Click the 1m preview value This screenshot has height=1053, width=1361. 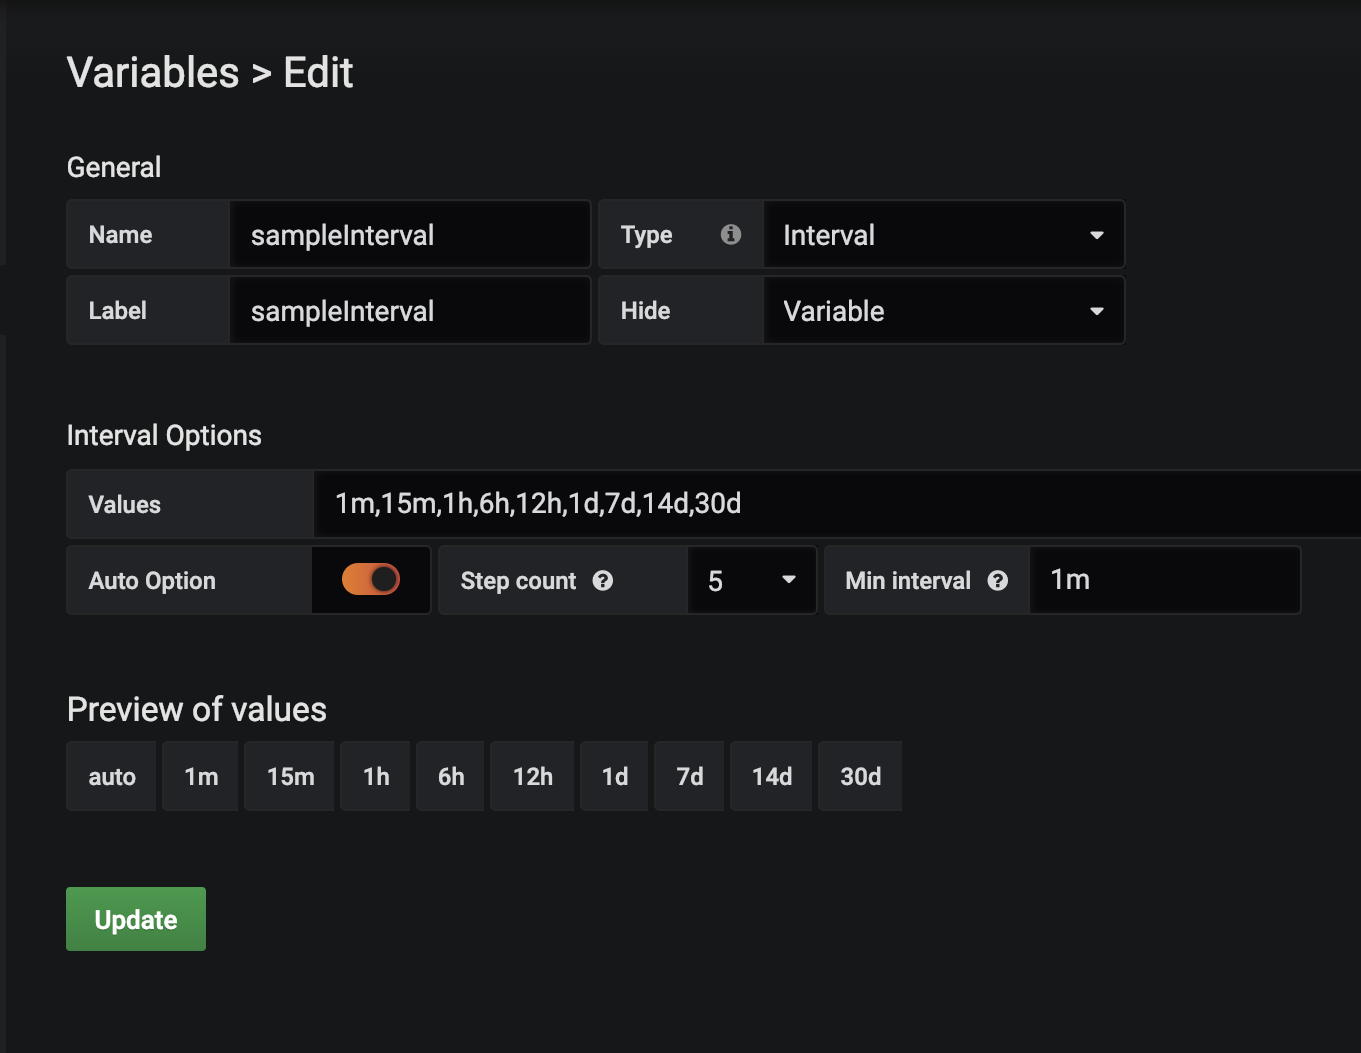201,776
